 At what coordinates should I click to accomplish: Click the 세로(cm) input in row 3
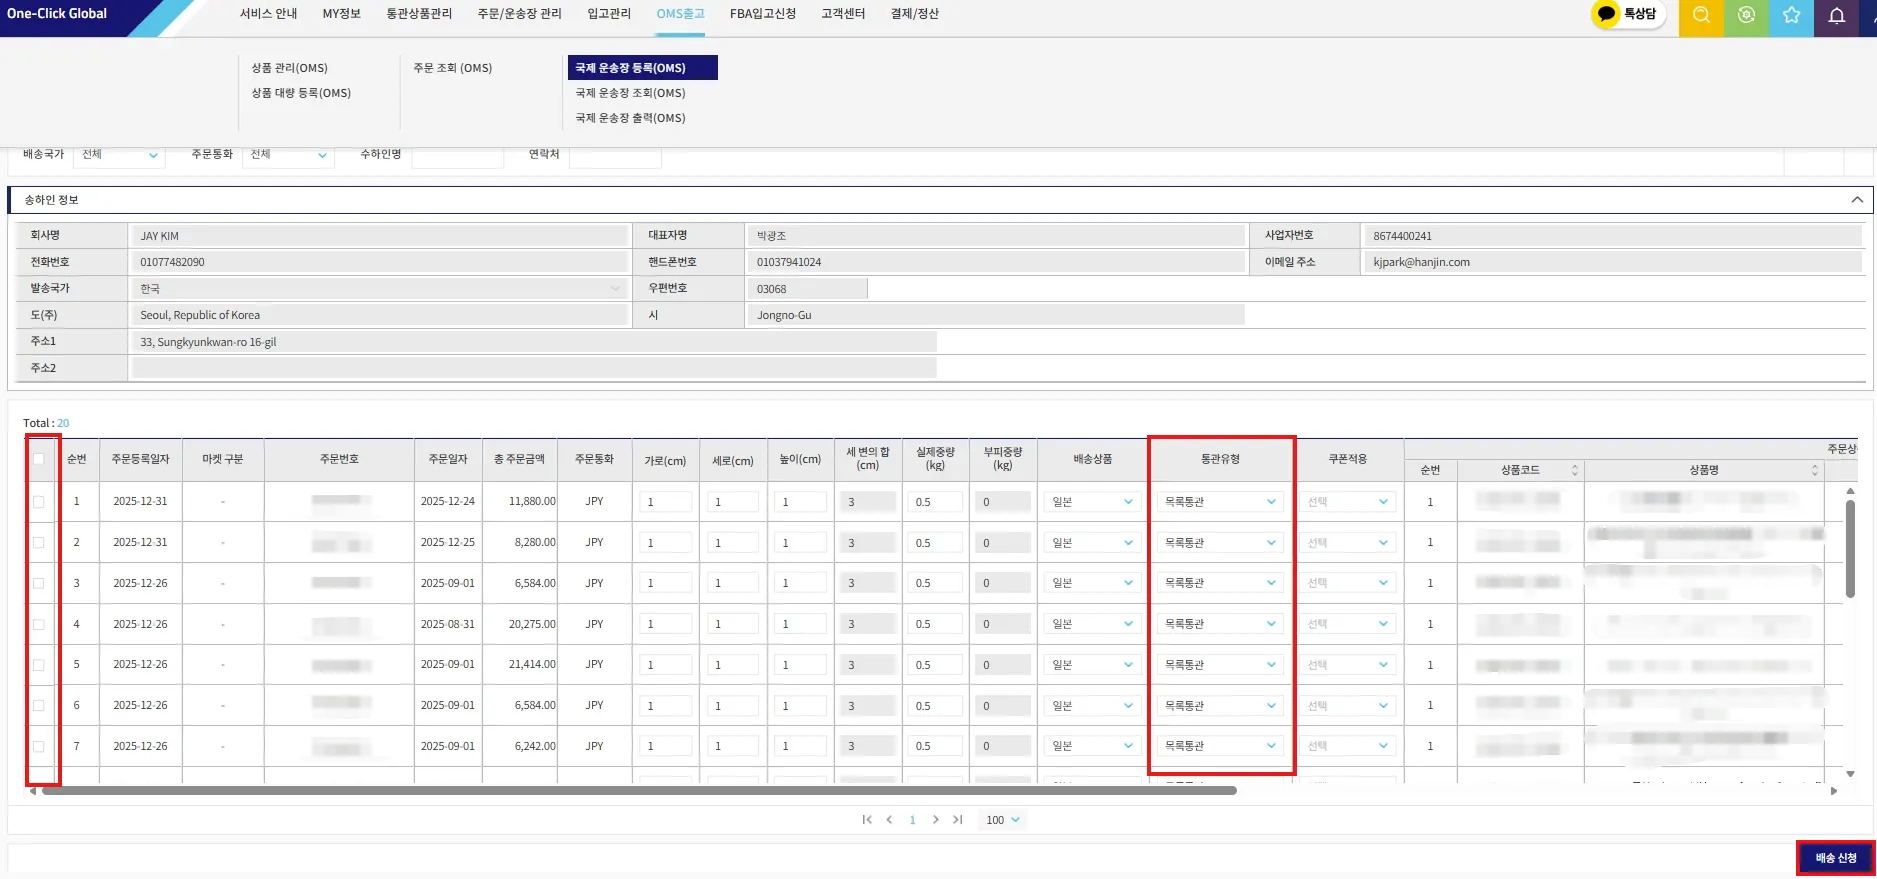point(733,583)
